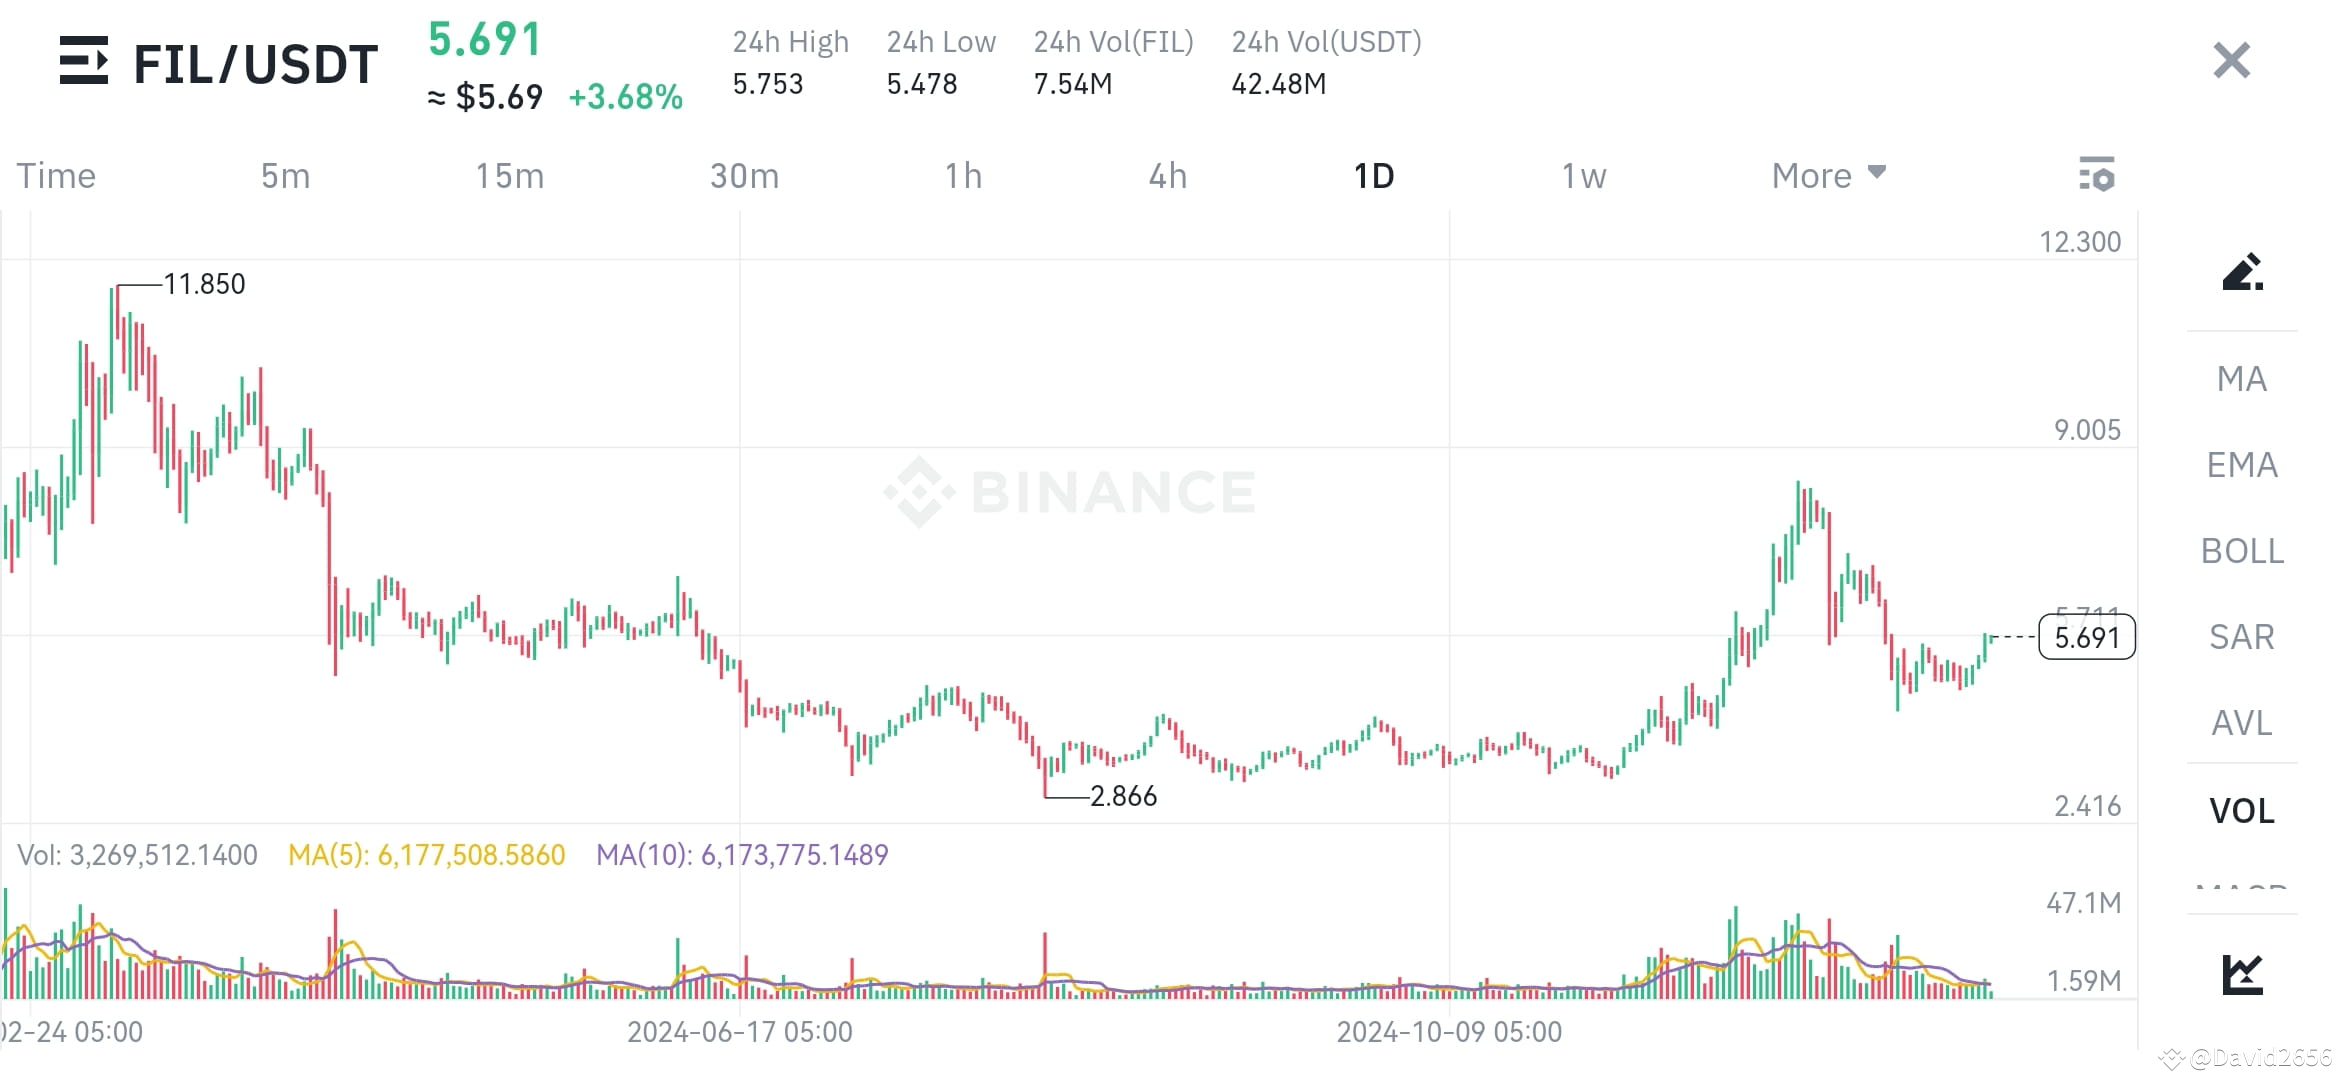Image resolution: width=2340 pixels, height=1080 pixels.
Task: Click the MA(10) volume legend
Action: click(741, 855)
